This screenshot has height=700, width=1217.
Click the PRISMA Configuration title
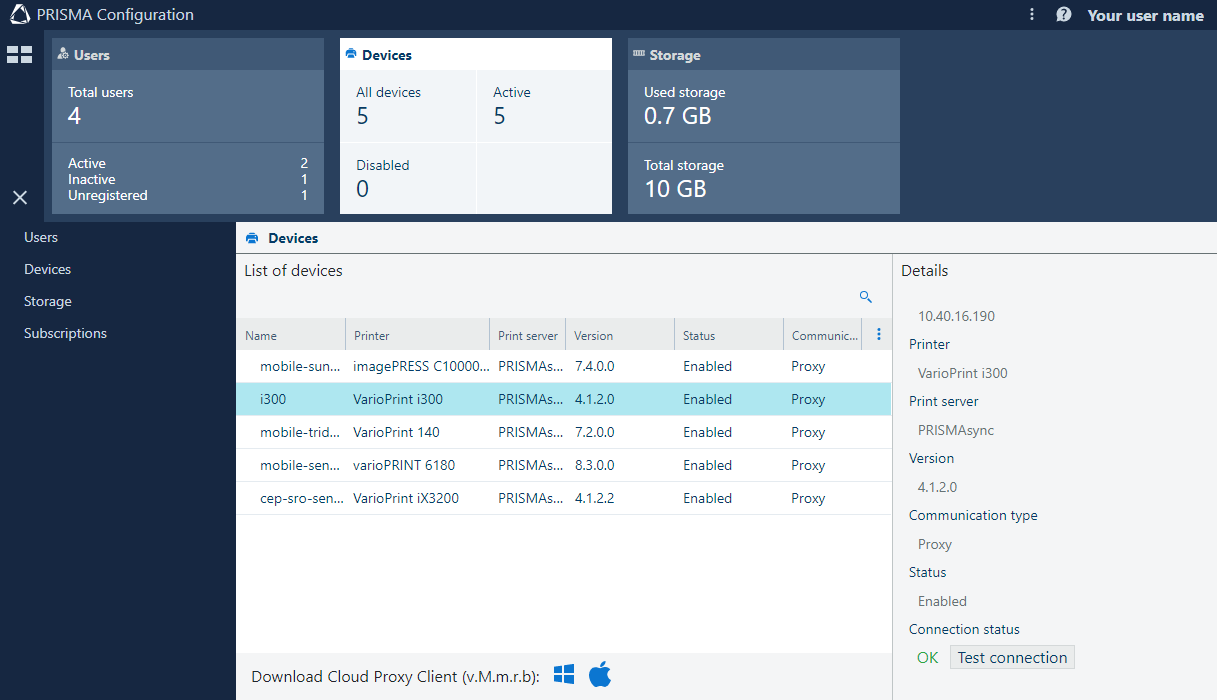pos(116,15)
